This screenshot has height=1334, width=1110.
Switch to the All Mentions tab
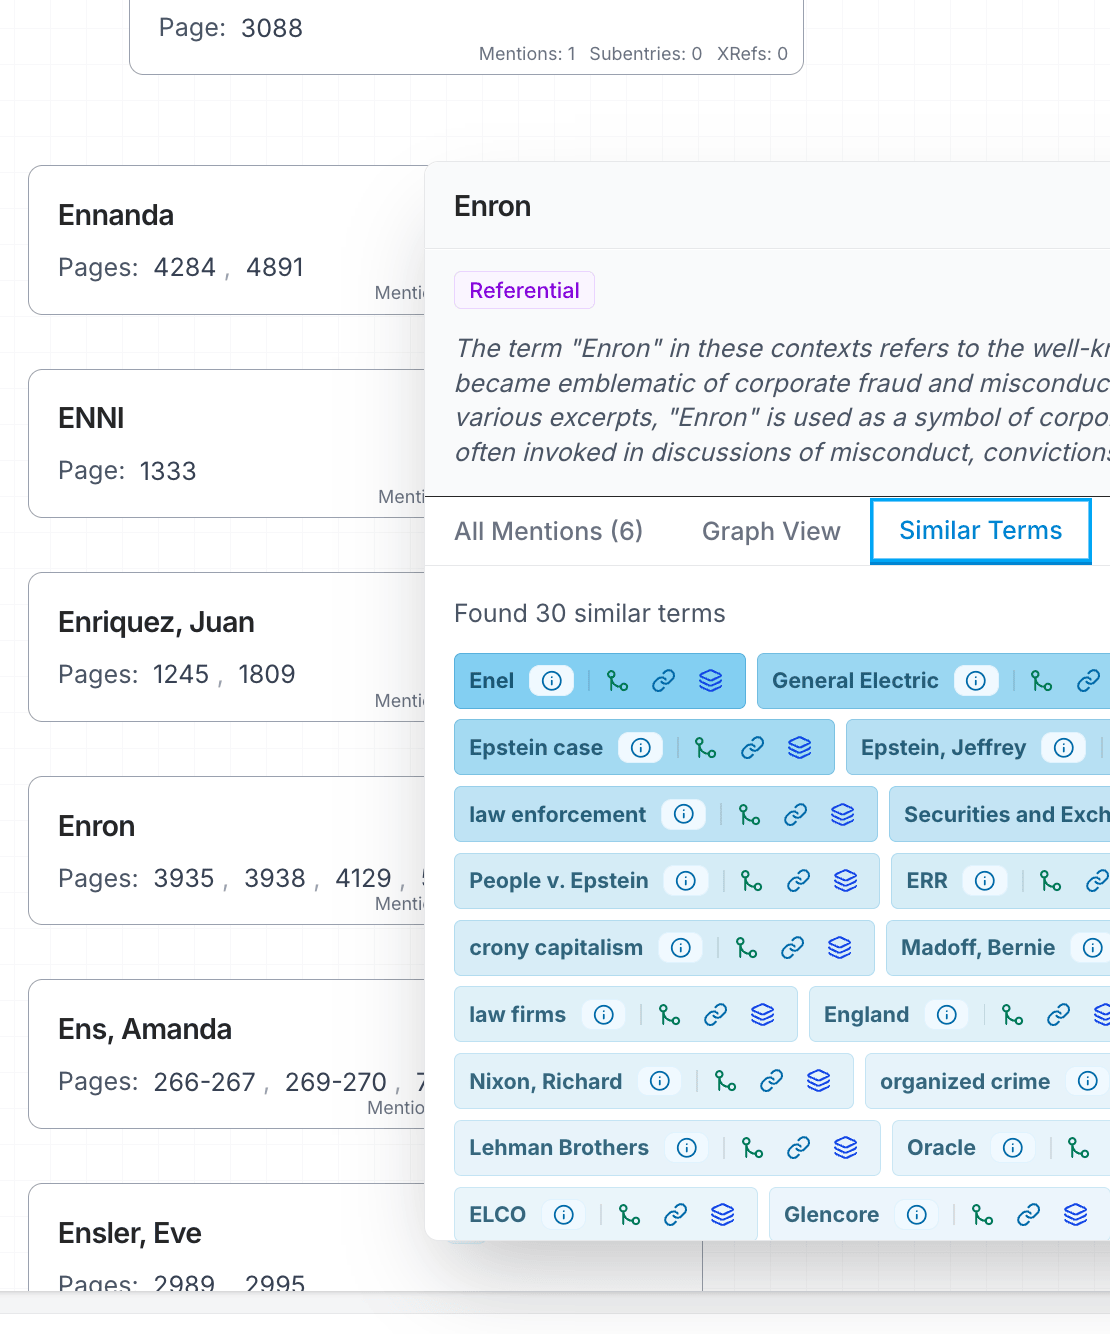tap(548, 531)
